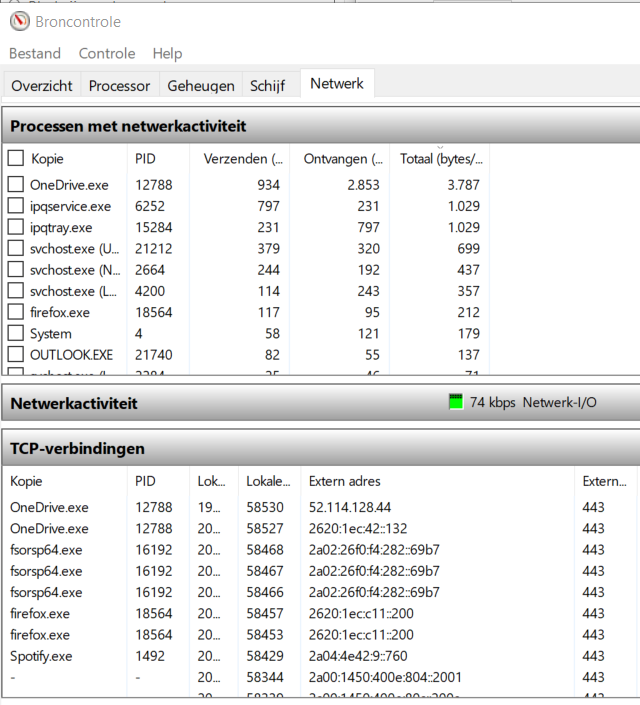Select the firefox.exe process name in processes
Image resolution: width=640 pixels, height=705 pixels.
[x=60, y=312]
